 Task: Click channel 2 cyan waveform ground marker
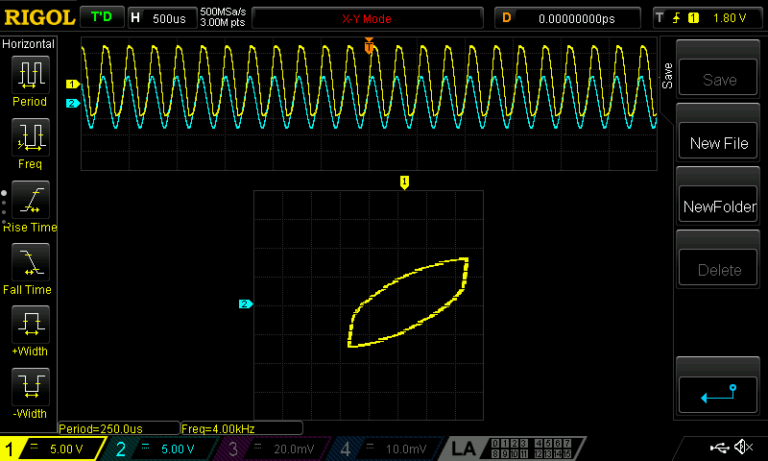pyautogui.click(x=72, y=103)
